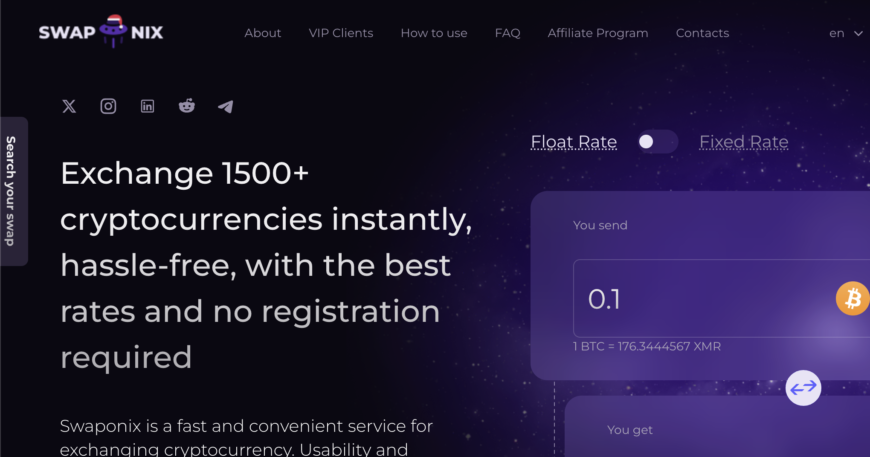Click the Swaponix logo
This screenshot has height=457, width=870.
pyautogui.click(x=101, y=32)
